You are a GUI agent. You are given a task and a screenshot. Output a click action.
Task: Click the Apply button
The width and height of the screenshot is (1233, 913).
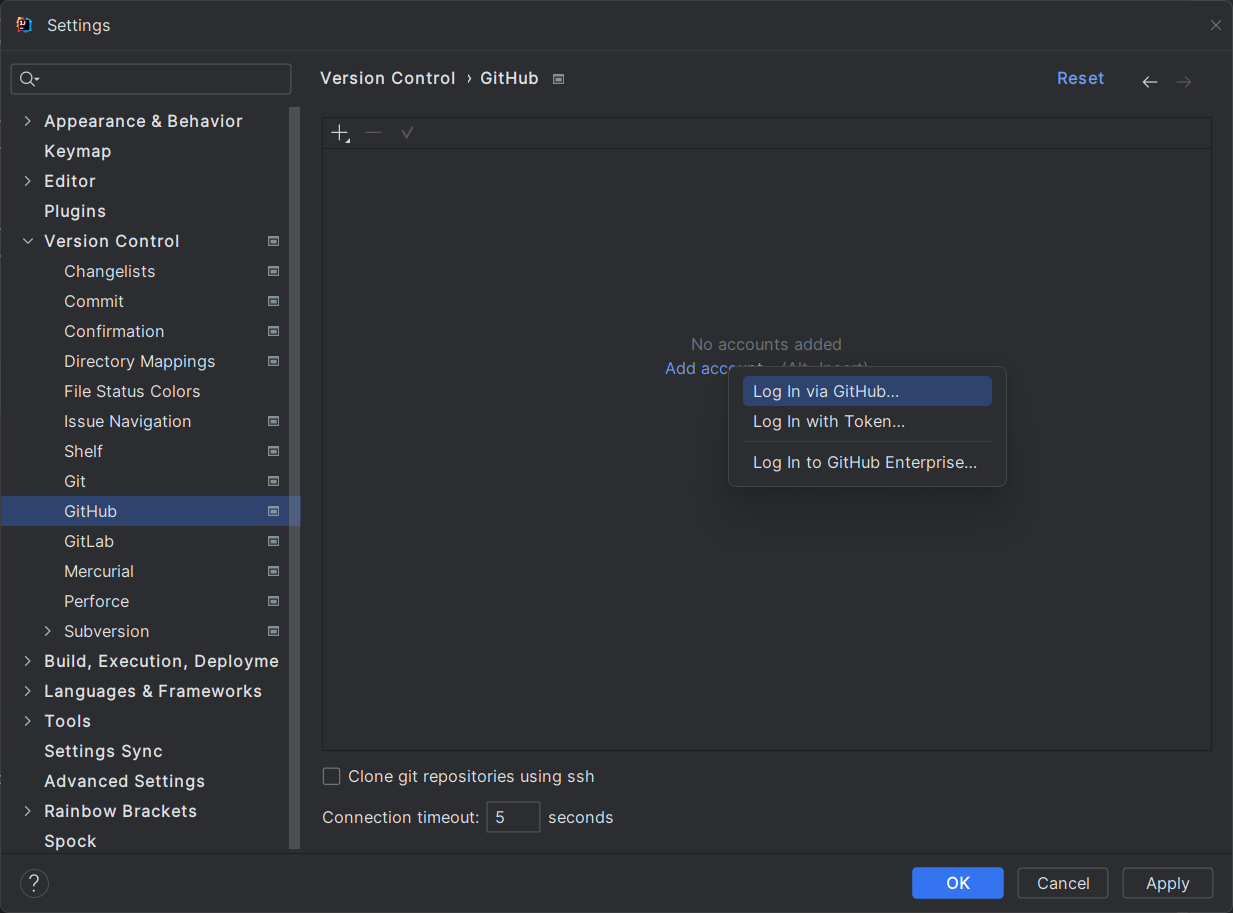1168,883
